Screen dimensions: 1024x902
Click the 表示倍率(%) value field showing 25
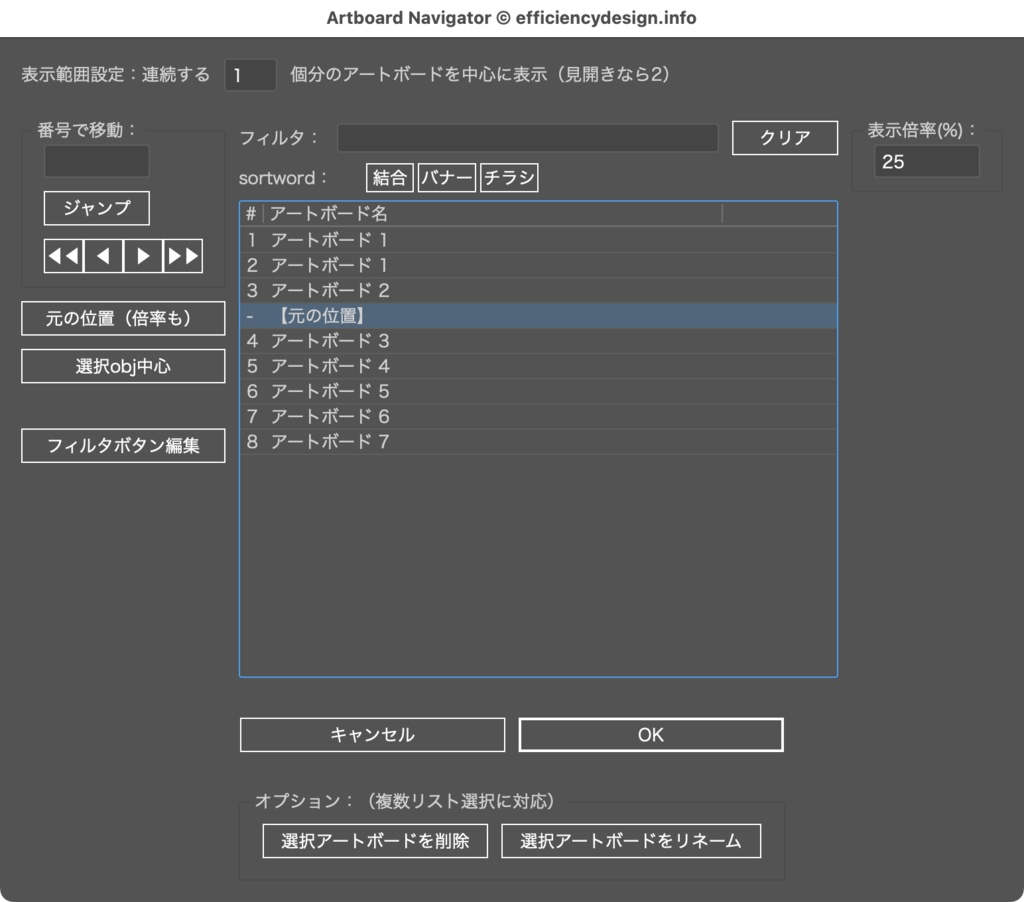pos(926,161)
